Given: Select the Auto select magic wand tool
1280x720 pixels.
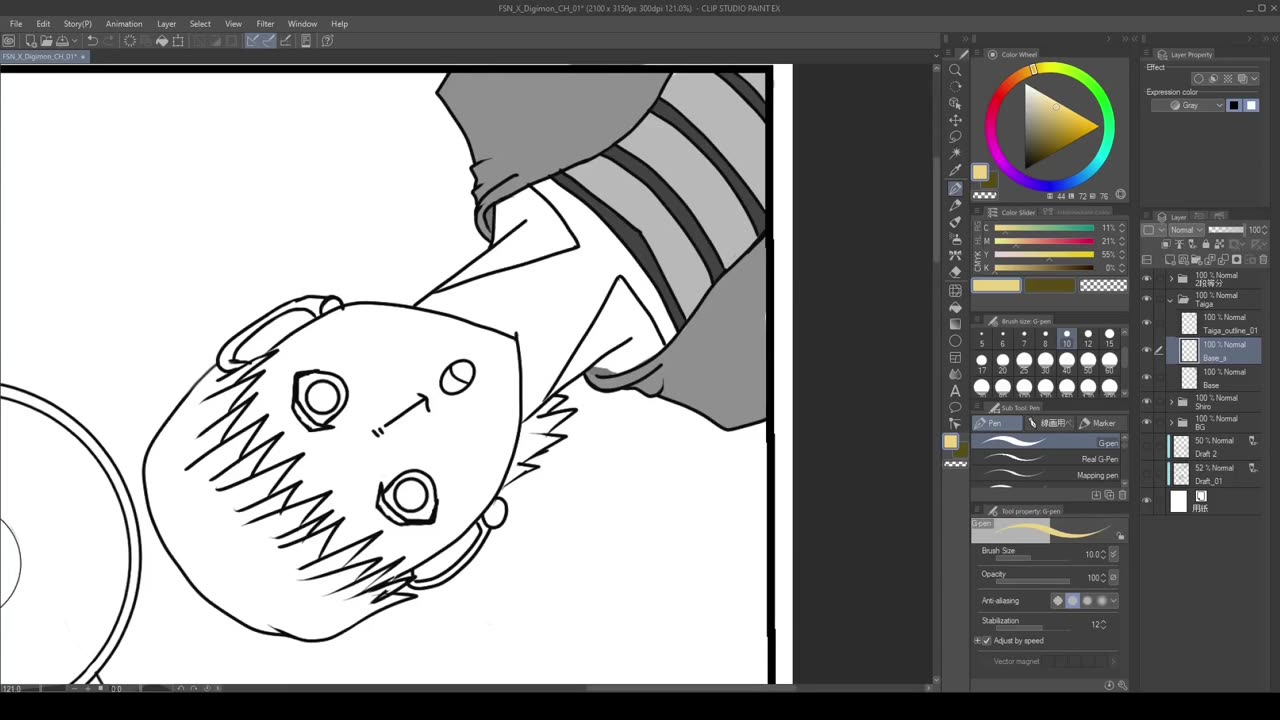Looking at the screenshot, I should point(955,154).
